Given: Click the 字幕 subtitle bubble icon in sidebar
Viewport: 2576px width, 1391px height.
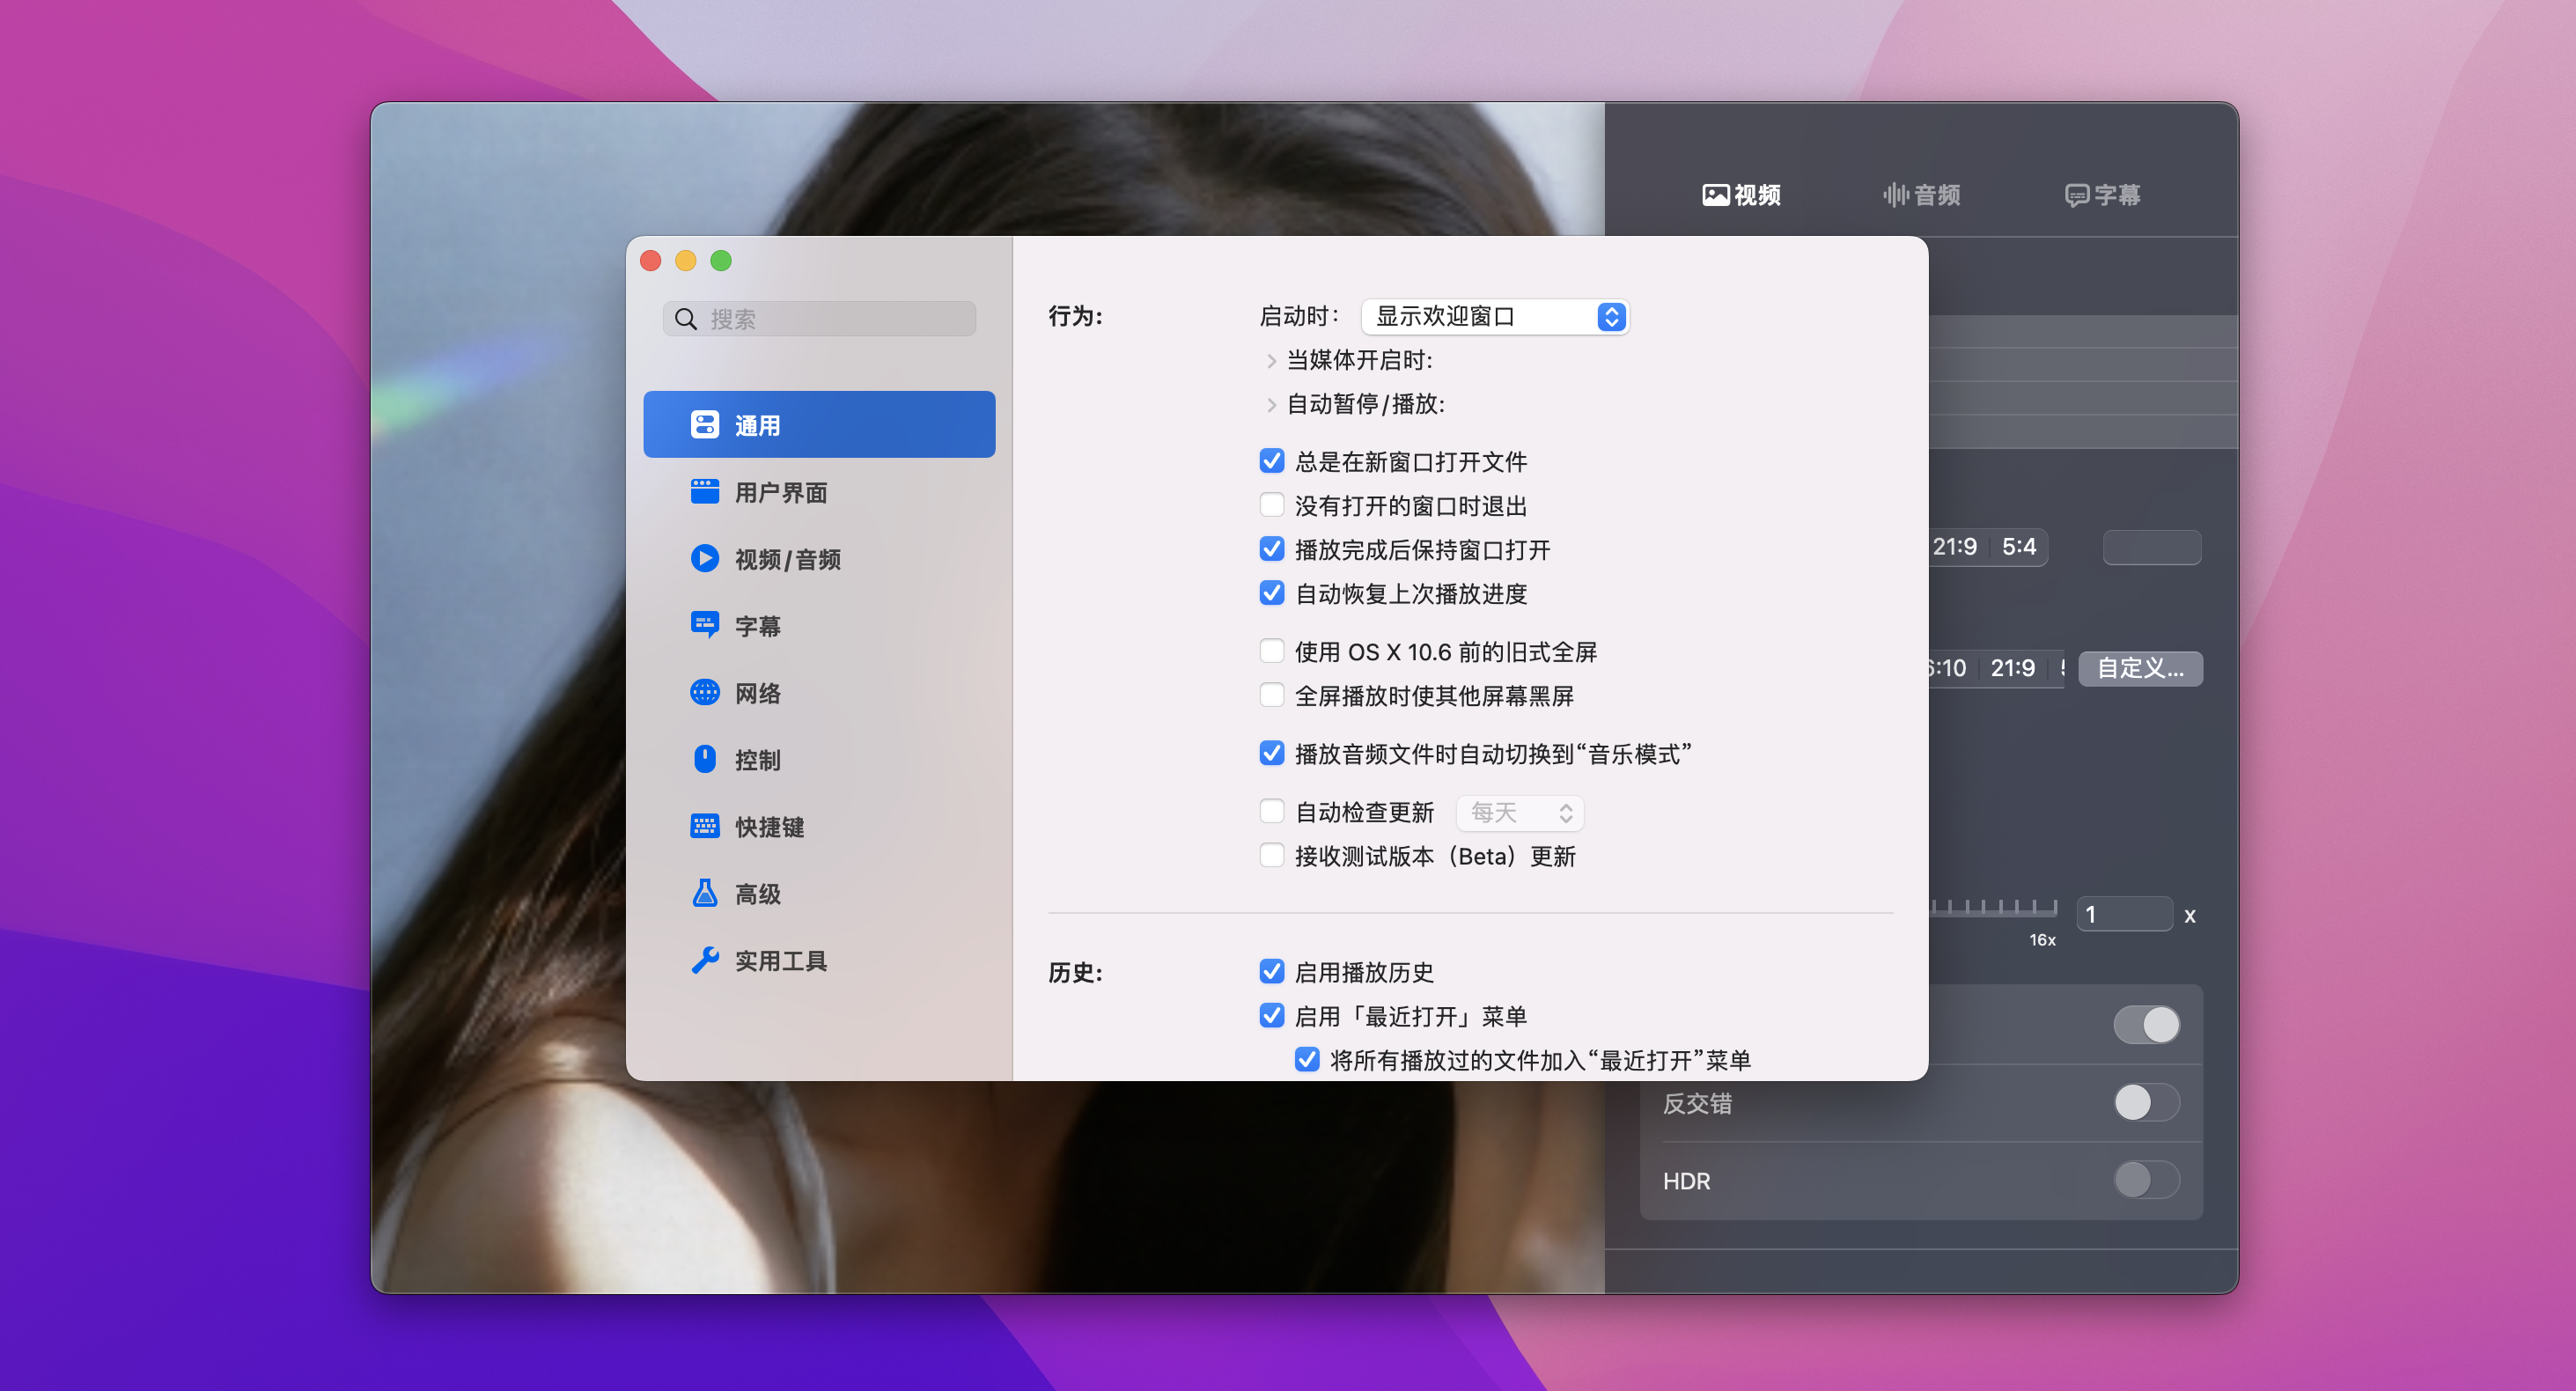Looking at the screenshot, I should (x=705, y=625).
